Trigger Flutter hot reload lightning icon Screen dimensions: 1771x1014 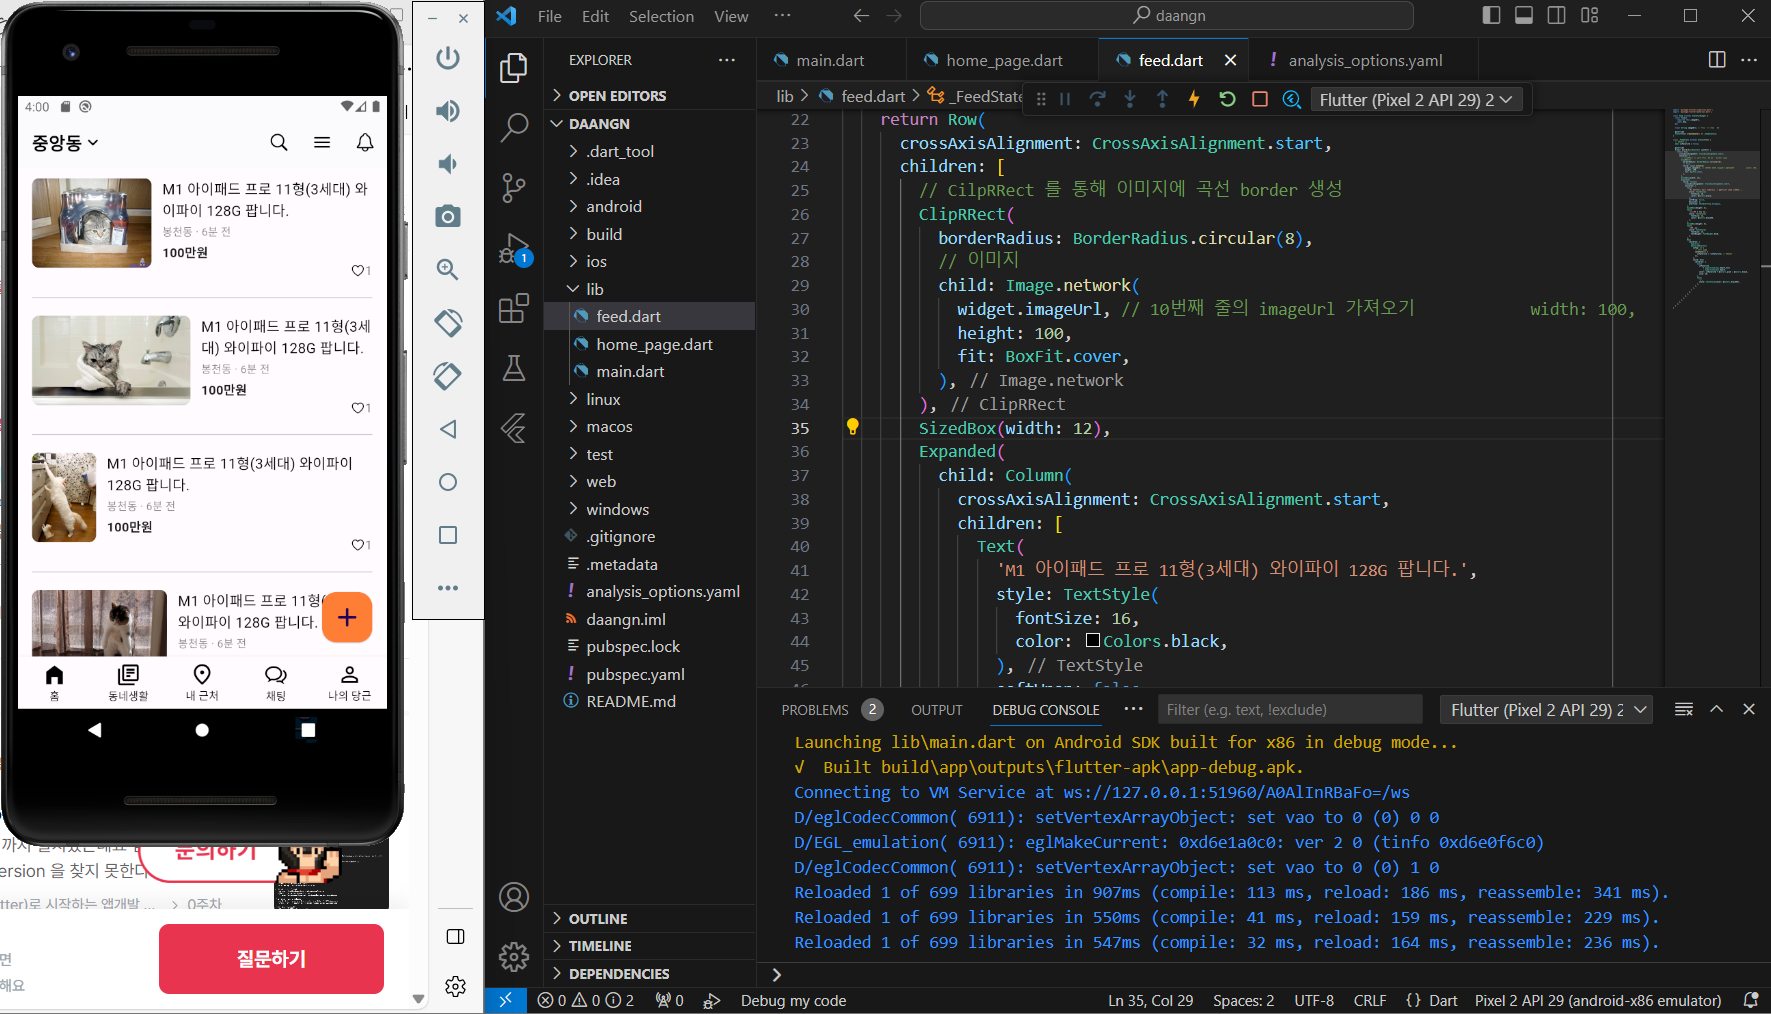tap(1194, 99)
